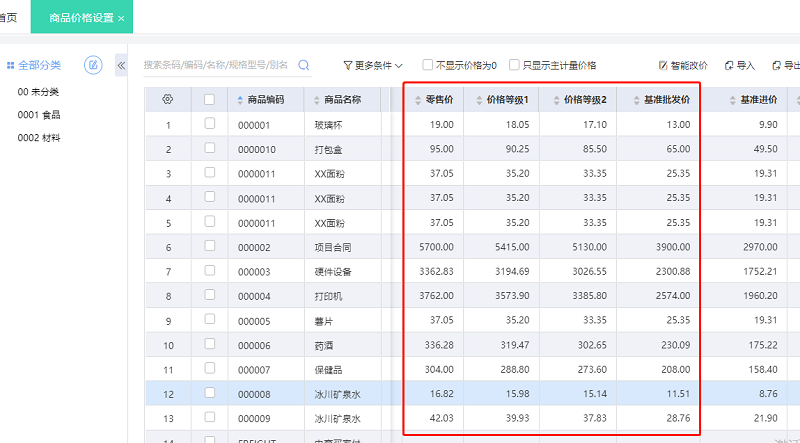Image resolution: width=800 pixels, height=443 pixels.
Task: Check the row for 保健品
Action: click(x=209, y=368)
